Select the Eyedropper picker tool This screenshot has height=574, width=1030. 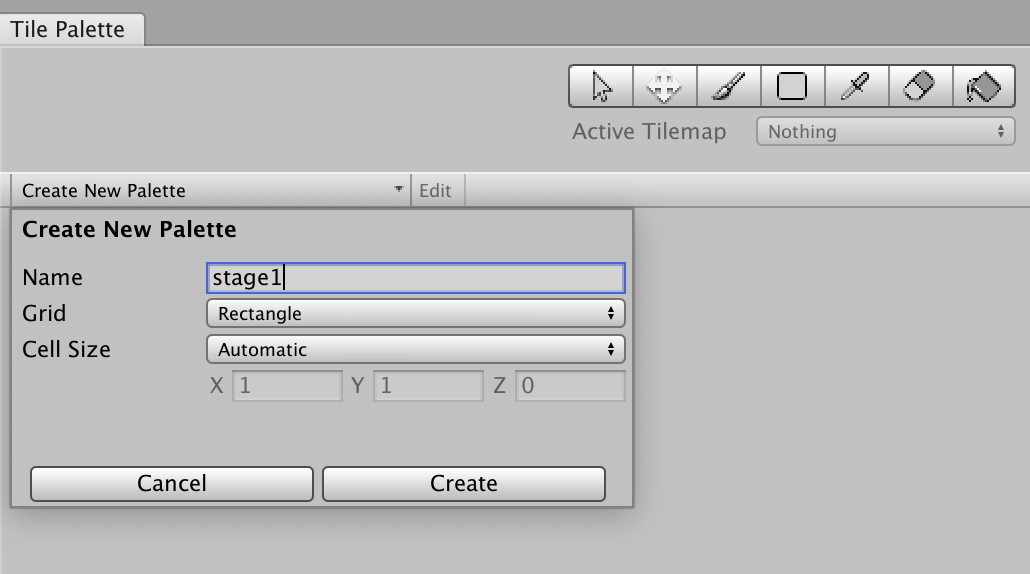point(855,87)
